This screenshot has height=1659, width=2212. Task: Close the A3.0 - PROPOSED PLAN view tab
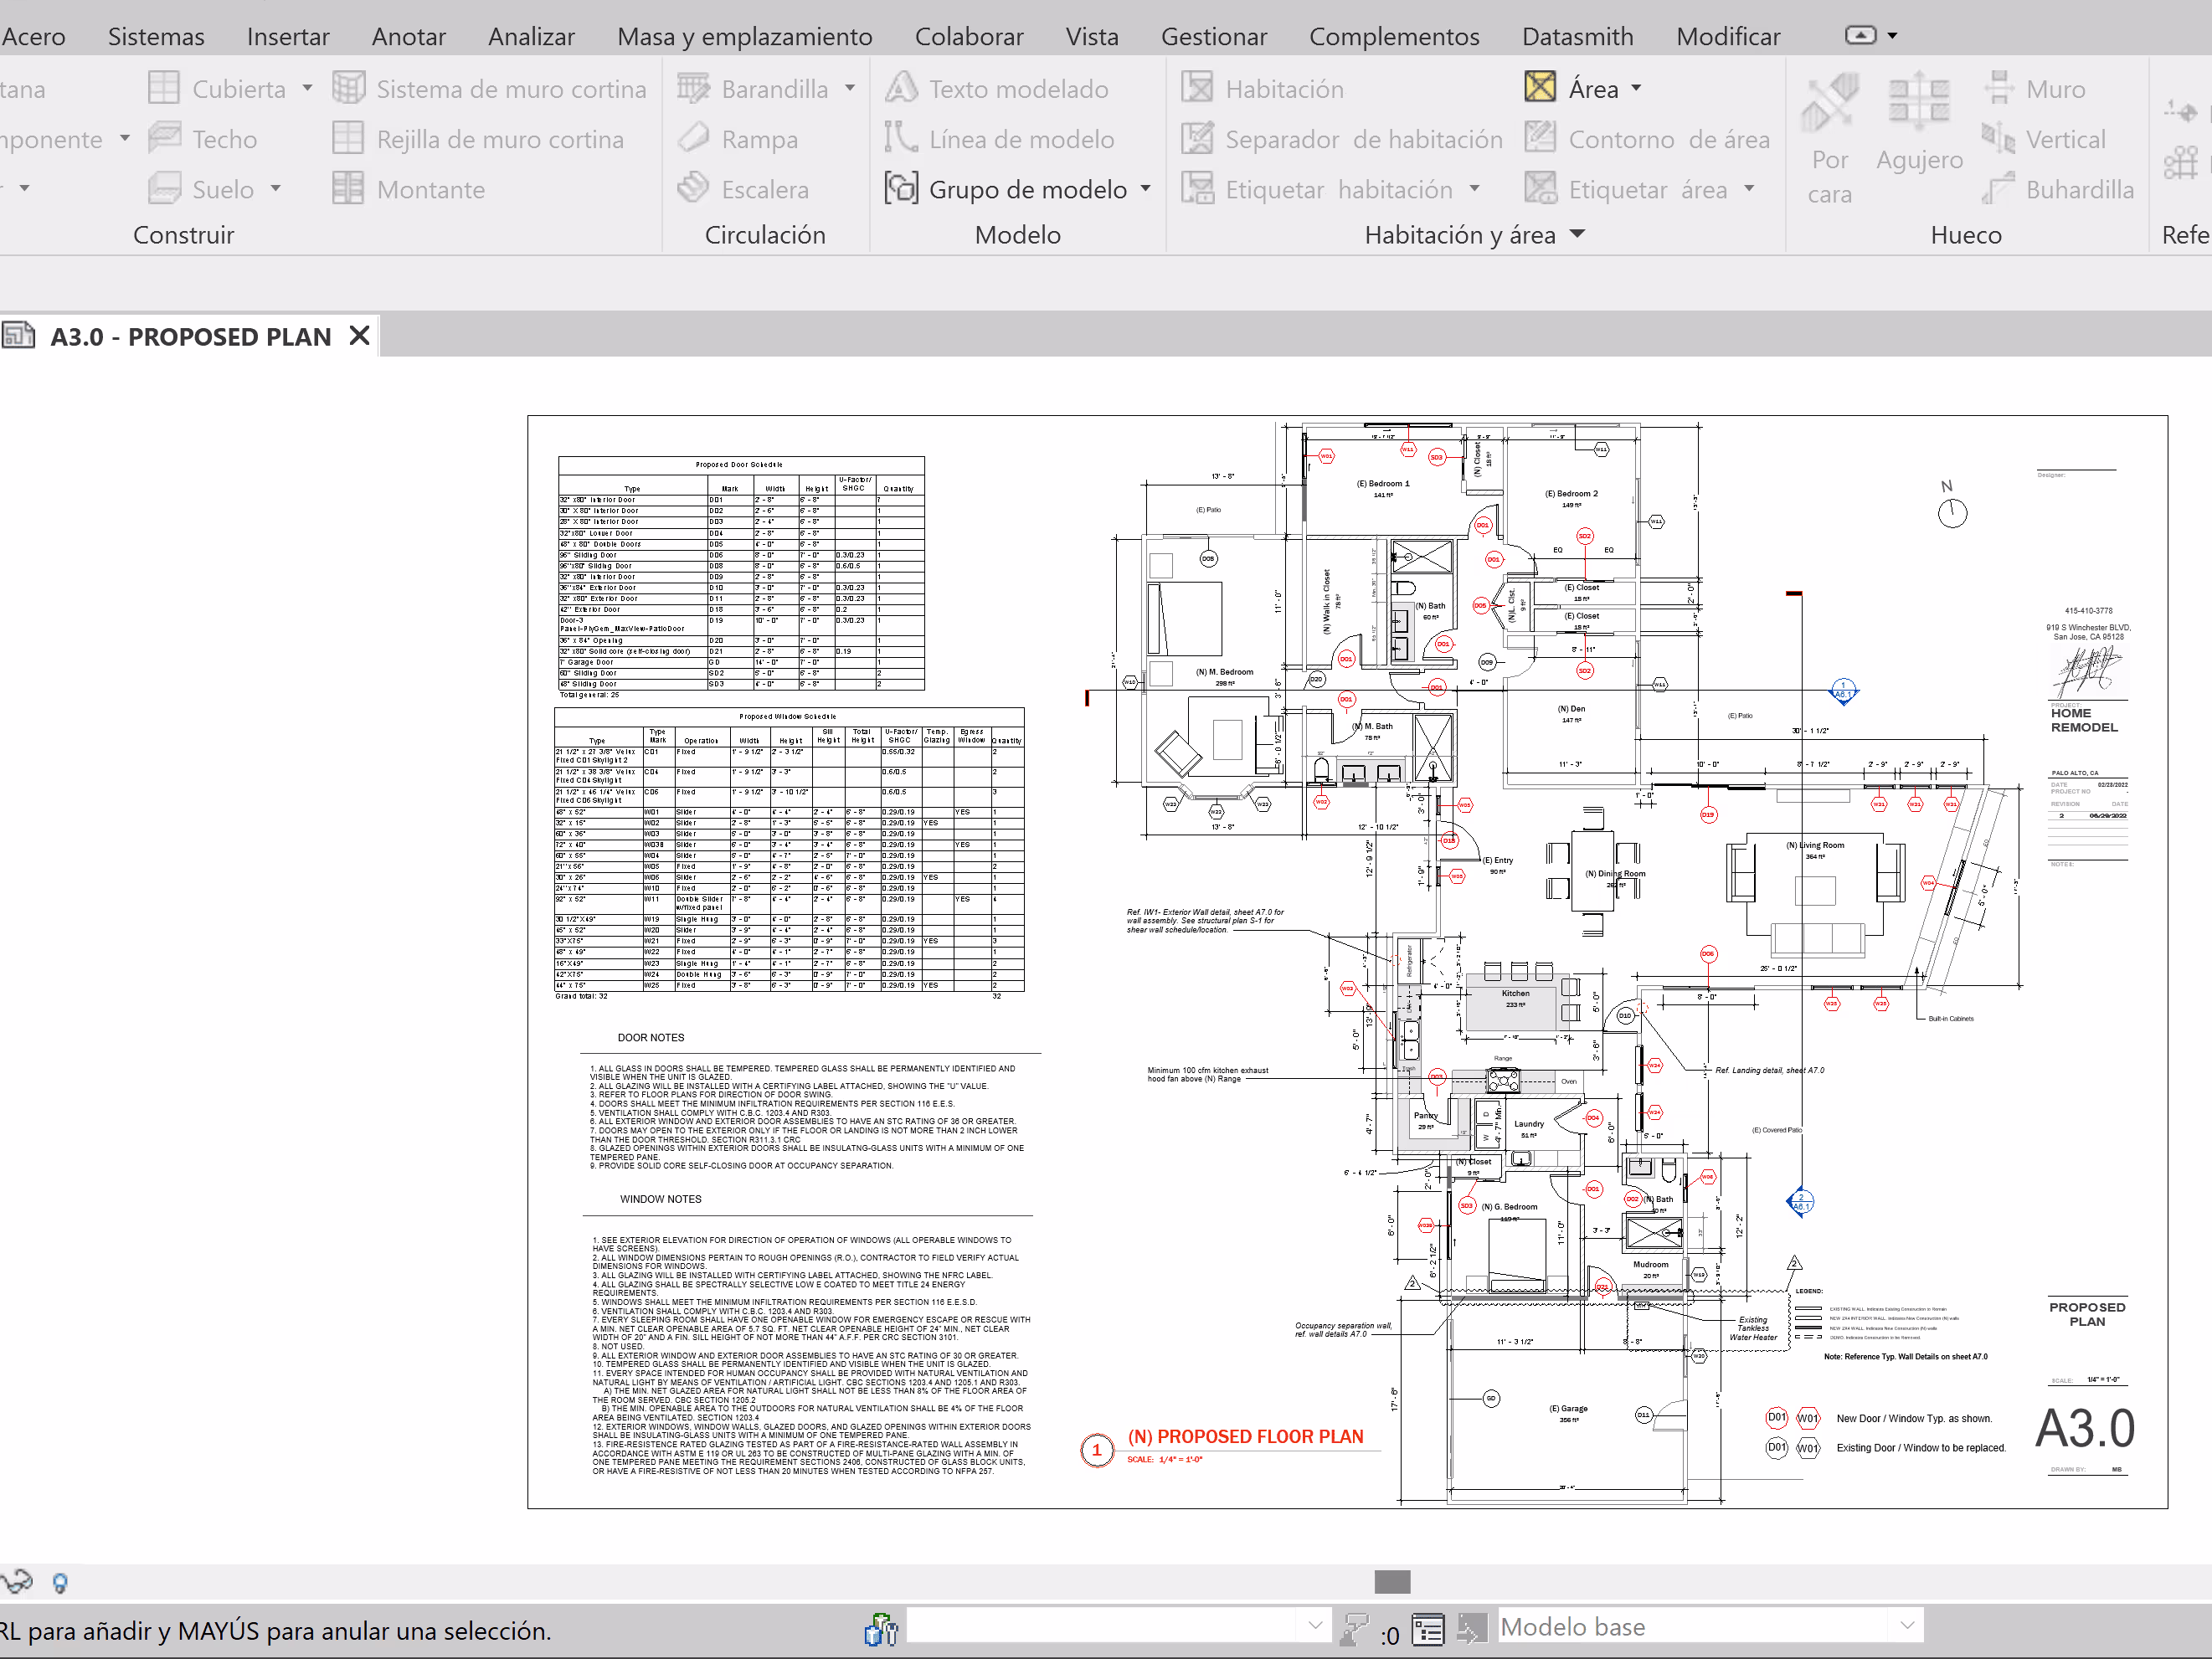(359, 336)
